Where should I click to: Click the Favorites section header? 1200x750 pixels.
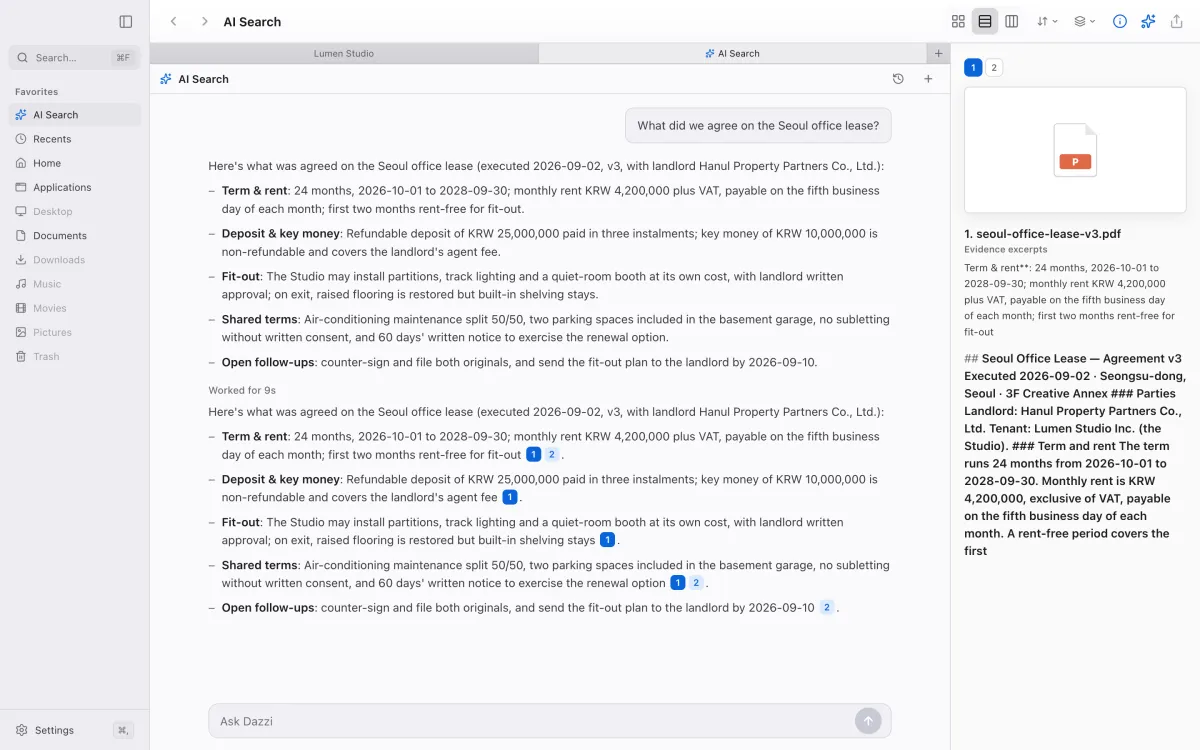pos(37,92)
